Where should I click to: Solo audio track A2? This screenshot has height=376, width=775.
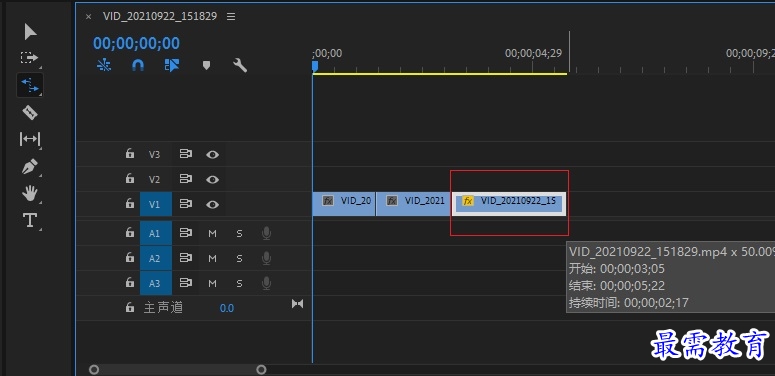coord(239,258)
